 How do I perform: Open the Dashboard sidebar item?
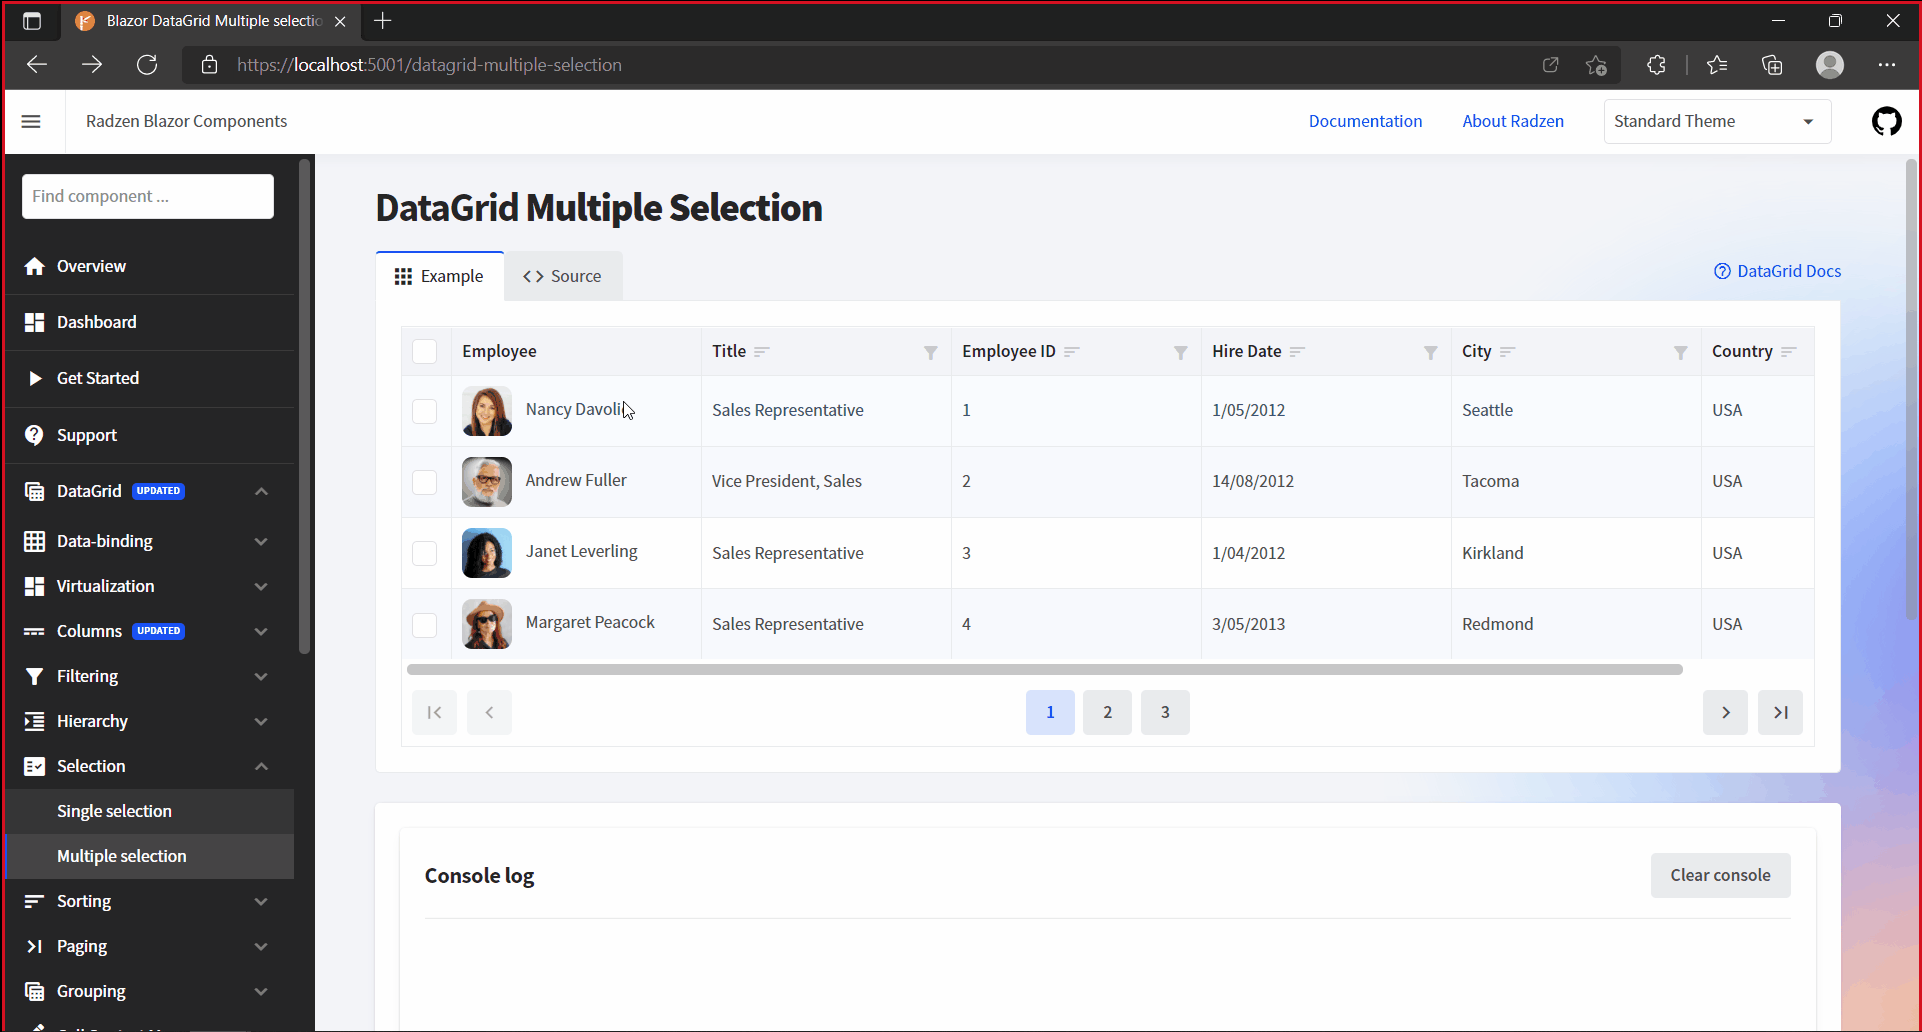point(149,322)
